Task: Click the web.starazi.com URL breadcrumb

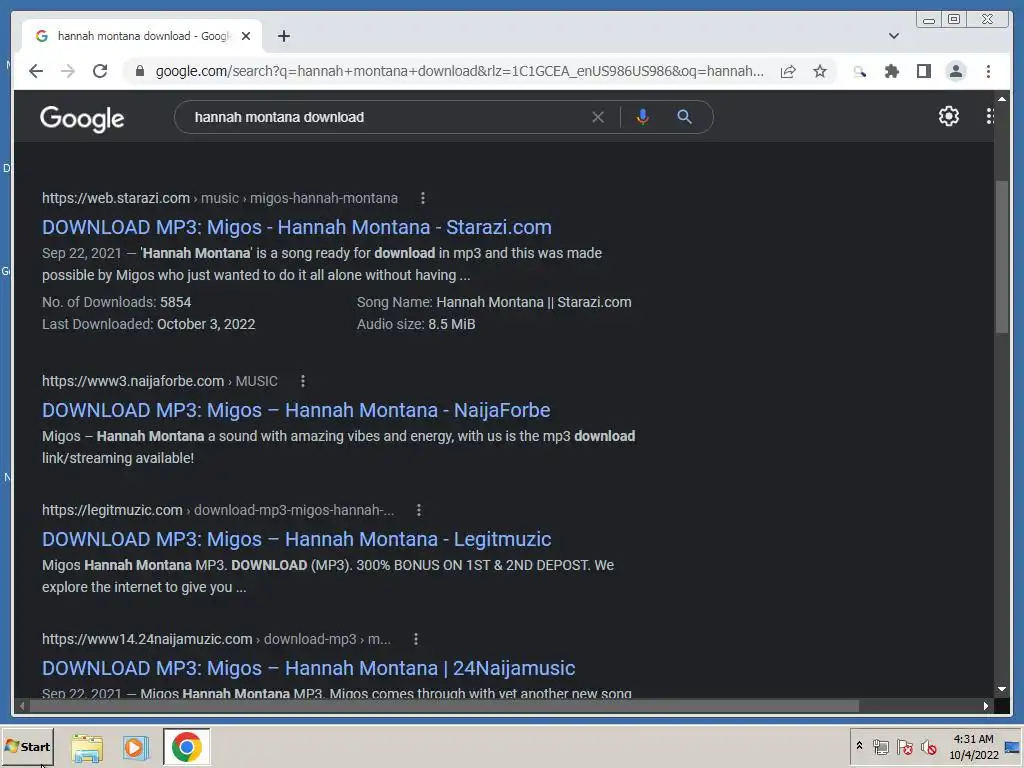Action: (219, 198)
